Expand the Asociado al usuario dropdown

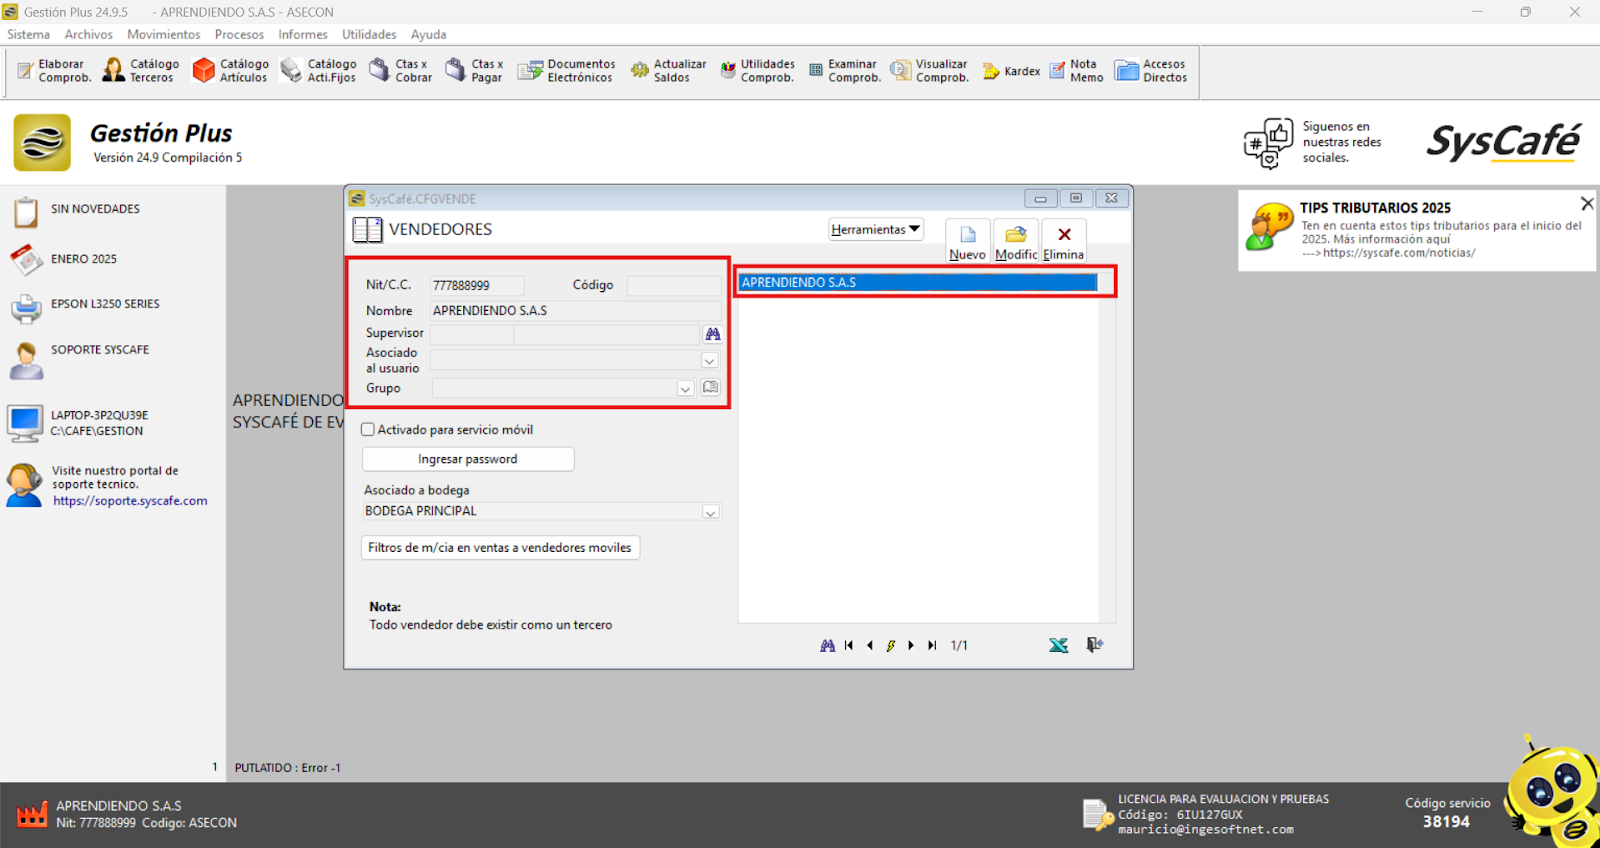(709, 361)
